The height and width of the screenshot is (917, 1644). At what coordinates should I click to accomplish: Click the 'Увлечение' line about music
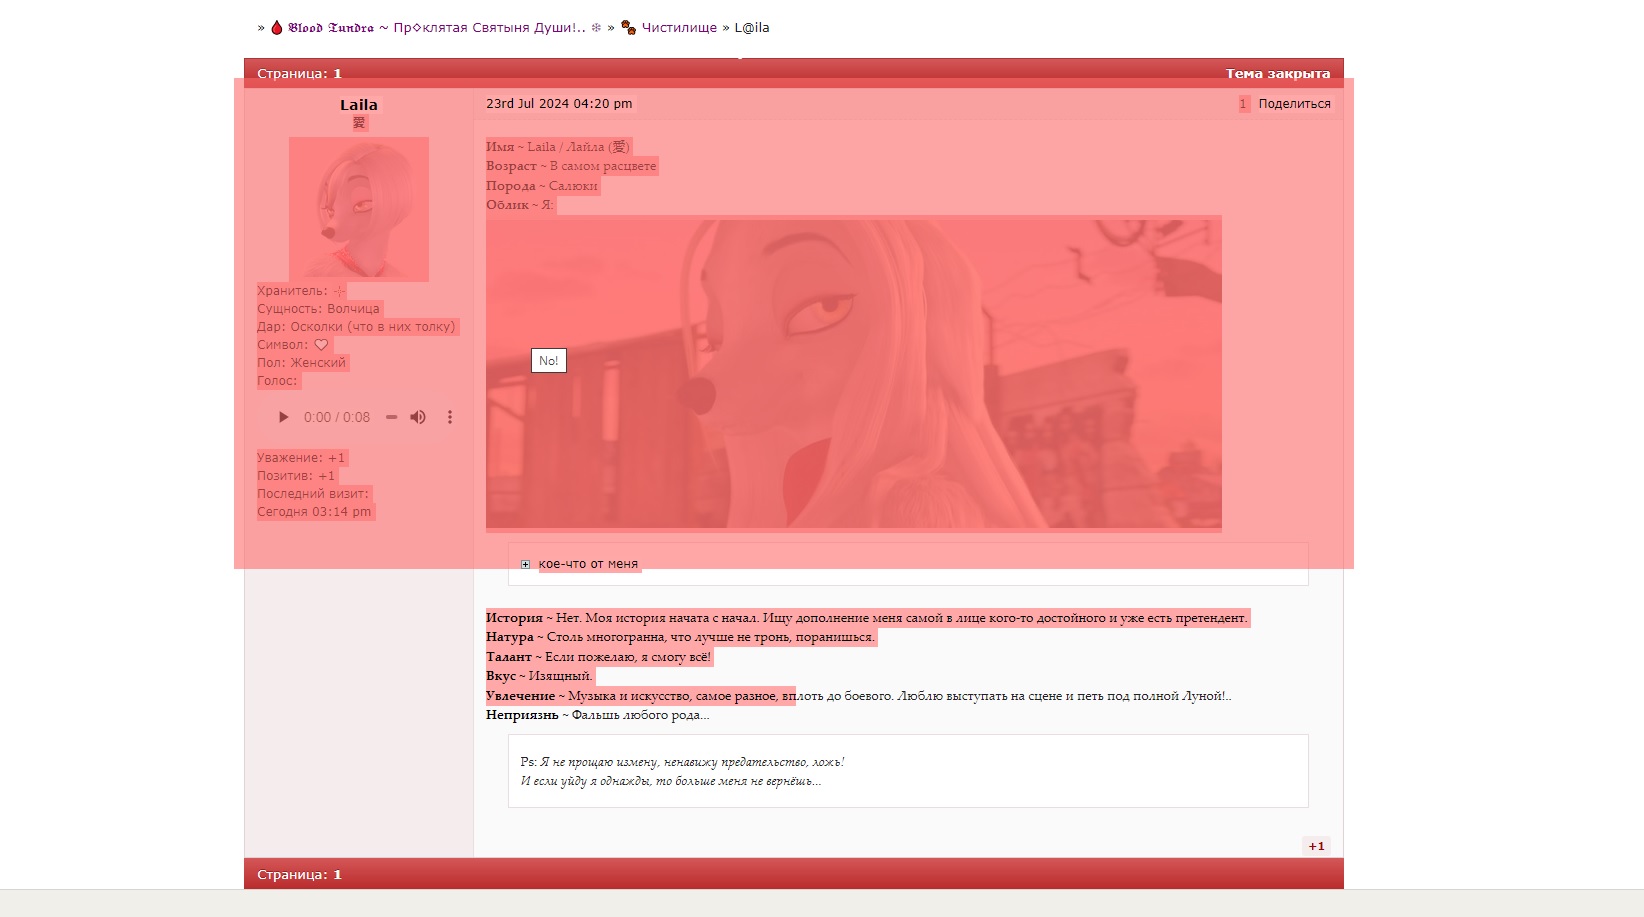pyautogui.click(x=859, y=696)
